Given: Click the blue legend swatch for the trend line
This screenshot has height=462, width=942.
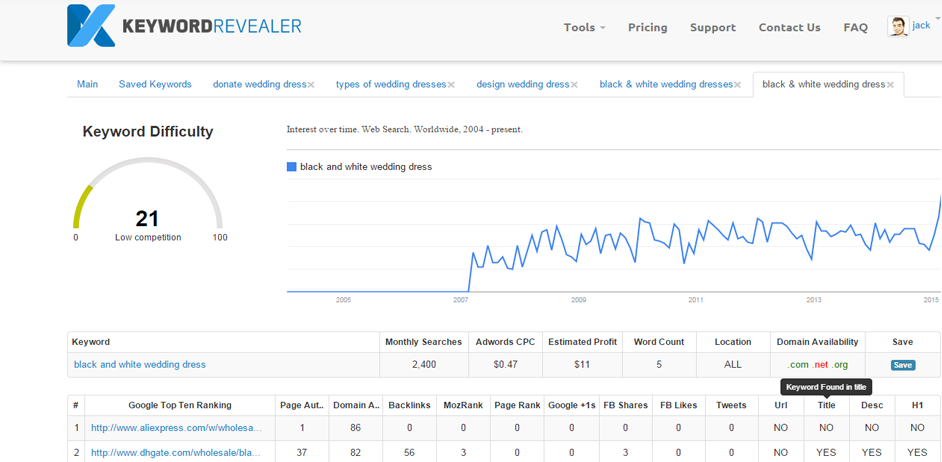Looking at the screenshot, I should tap(291, 166).
